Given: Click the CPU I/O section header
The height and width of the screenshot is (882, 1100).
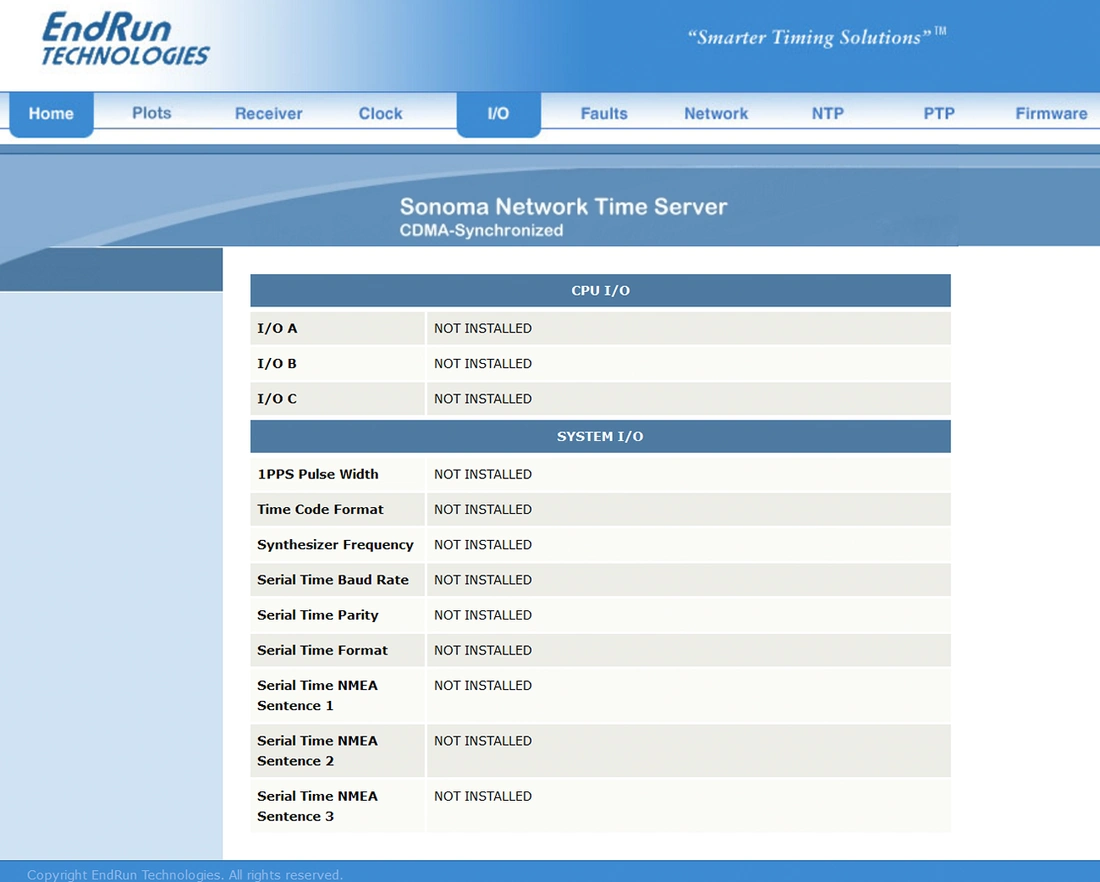Looking at the screenshot, I should (601, 290).
